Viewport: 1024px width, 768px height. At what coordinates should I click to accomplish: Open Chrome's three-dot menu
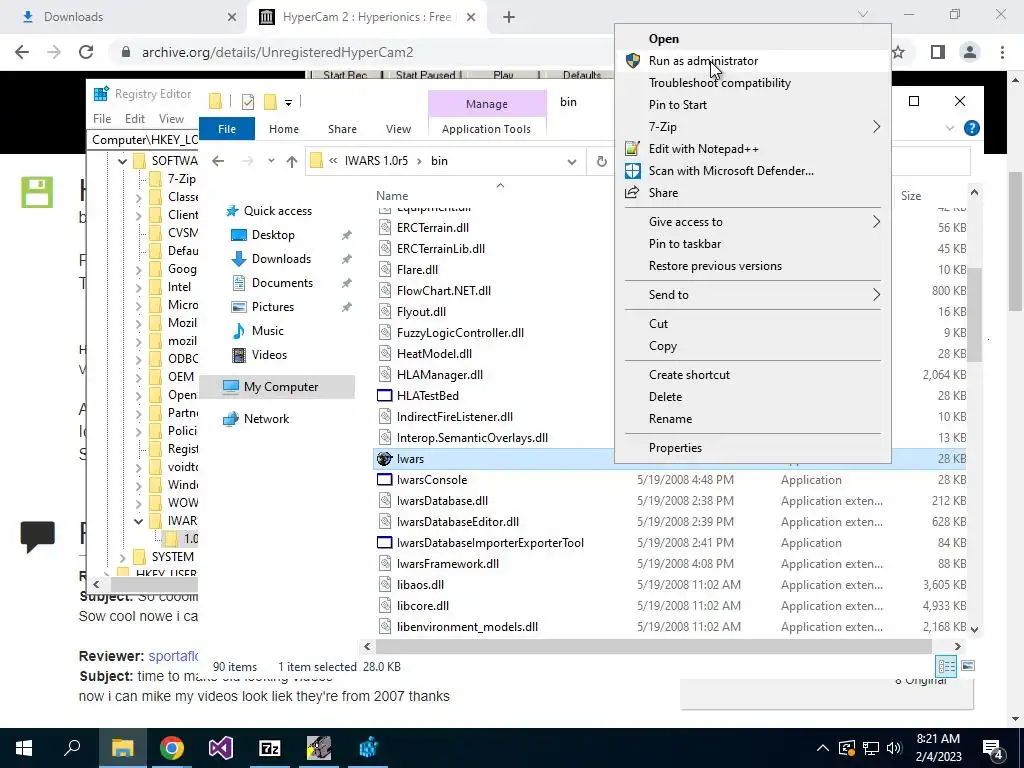(x=1002, y=52)
